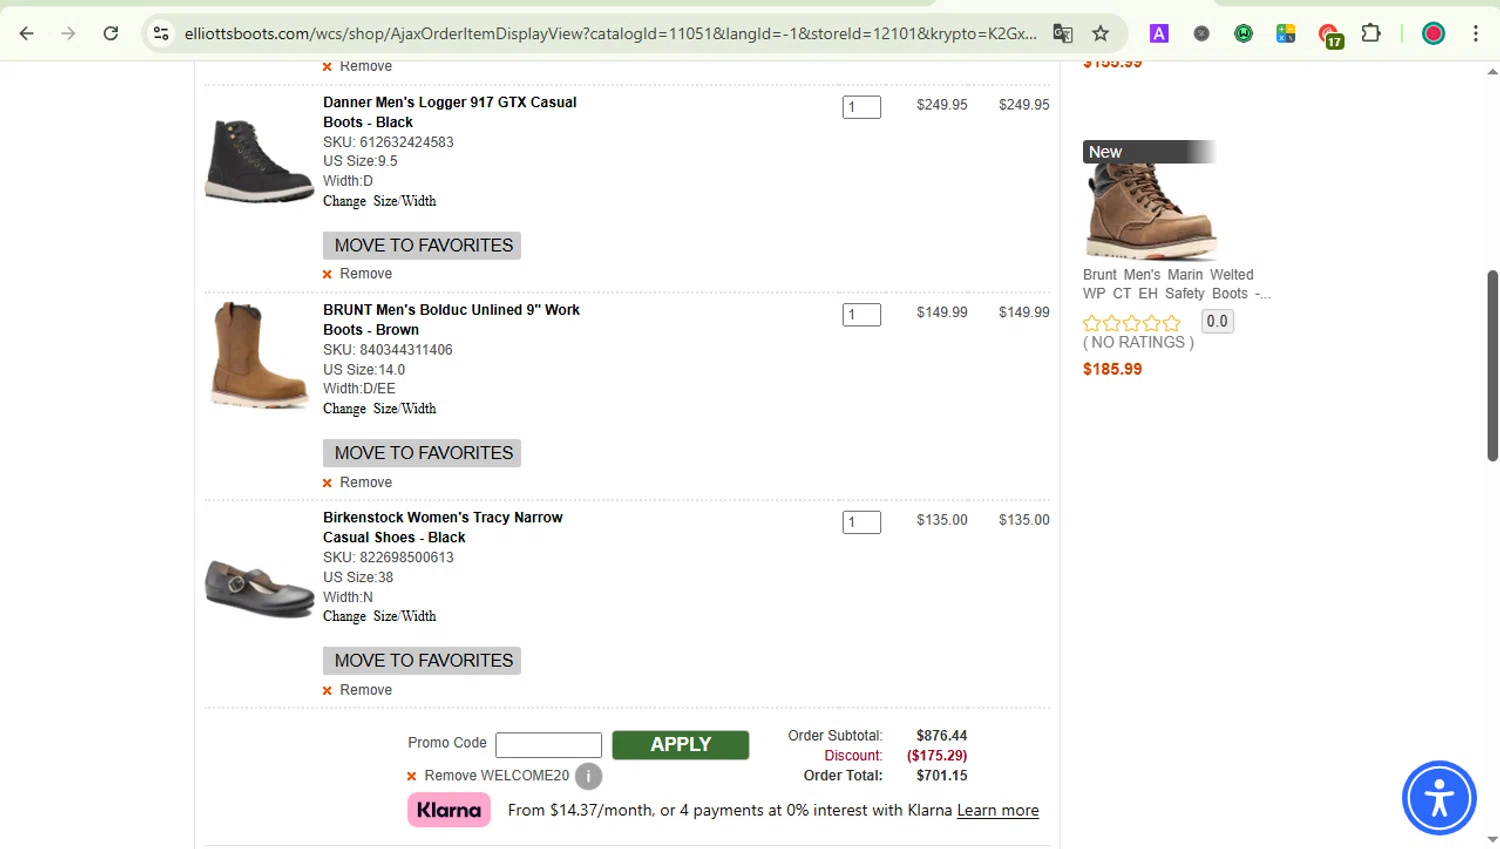Click the Order Total $701.15 value
Image resolution: width=1500 pixels, height=849 pixels.
pos(941,775)
